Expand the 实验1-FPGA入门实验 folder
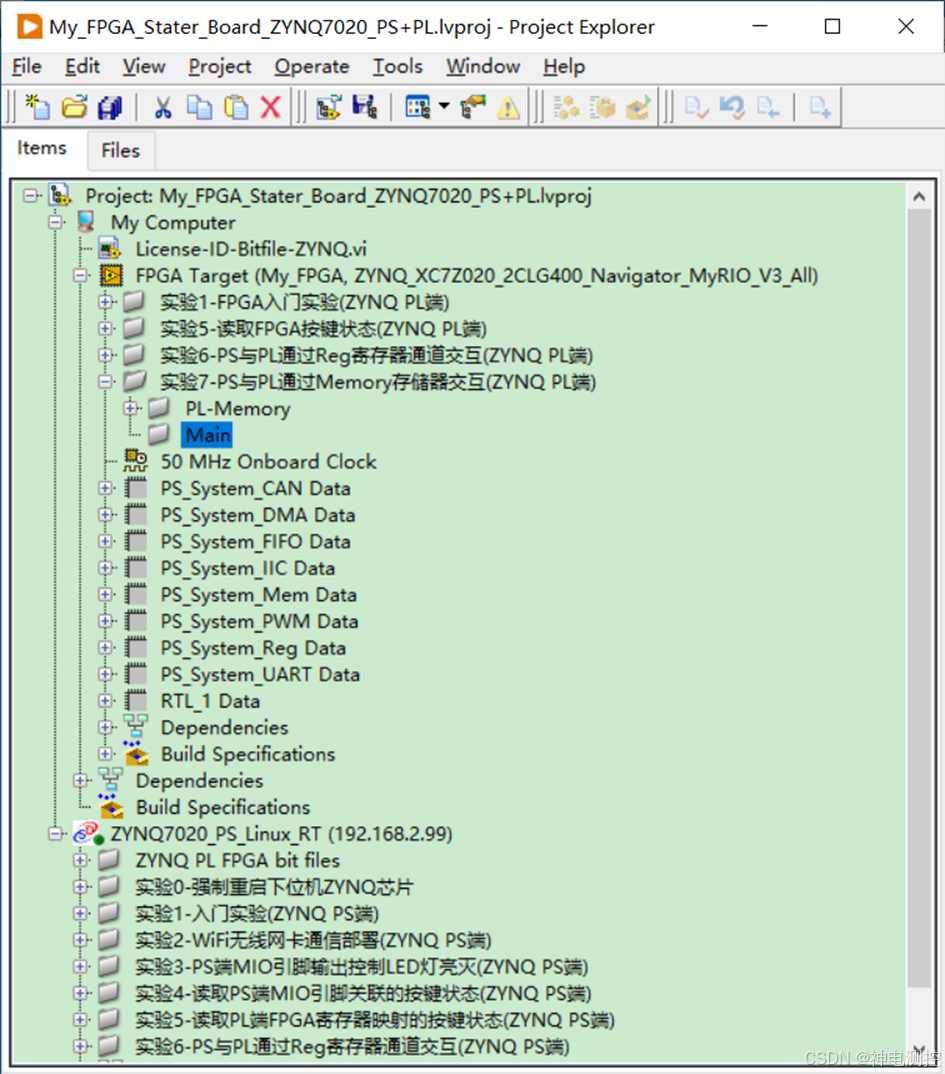Screen dimensions: 945x1074 point(105,301)
